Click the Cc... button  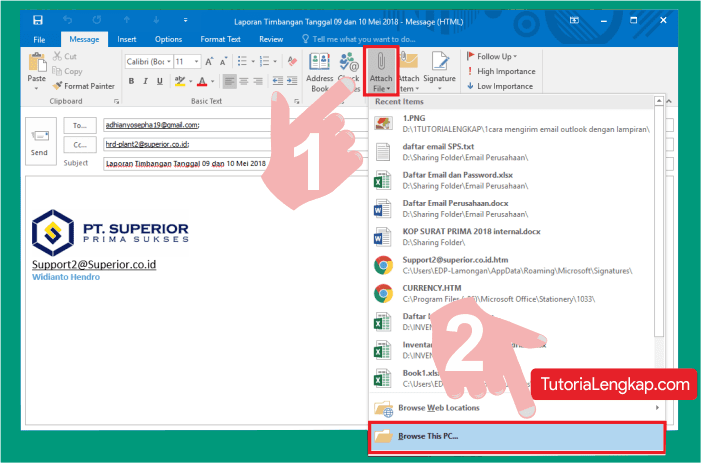point(80,145)
